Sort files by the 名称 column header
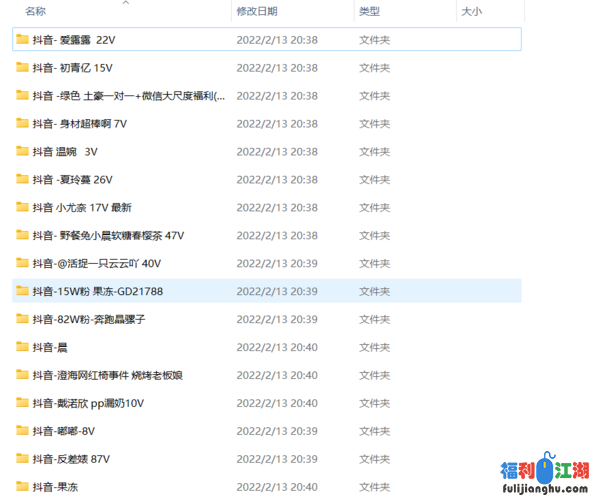This screenshot has height=504, width=600. tap(36, 12)
